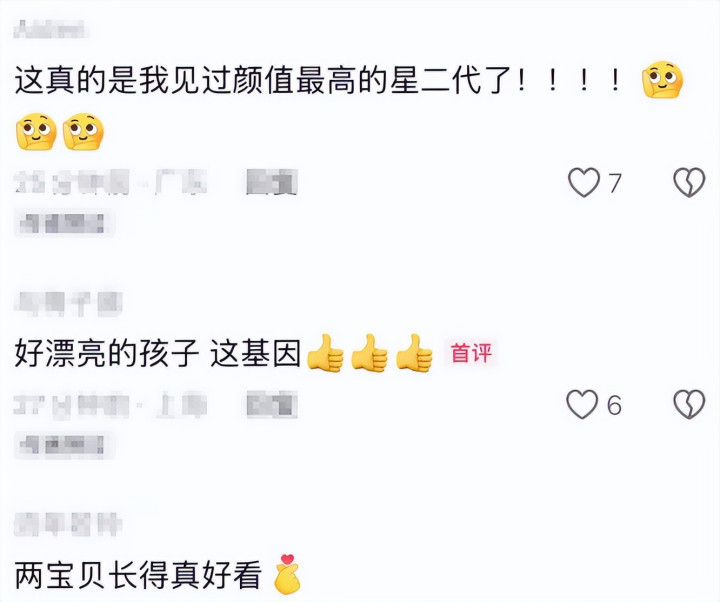Tap the blurred pill button below the 好漂亮的孩子 comment
This screenshot has width=720, height=602.
pos(64,445)
